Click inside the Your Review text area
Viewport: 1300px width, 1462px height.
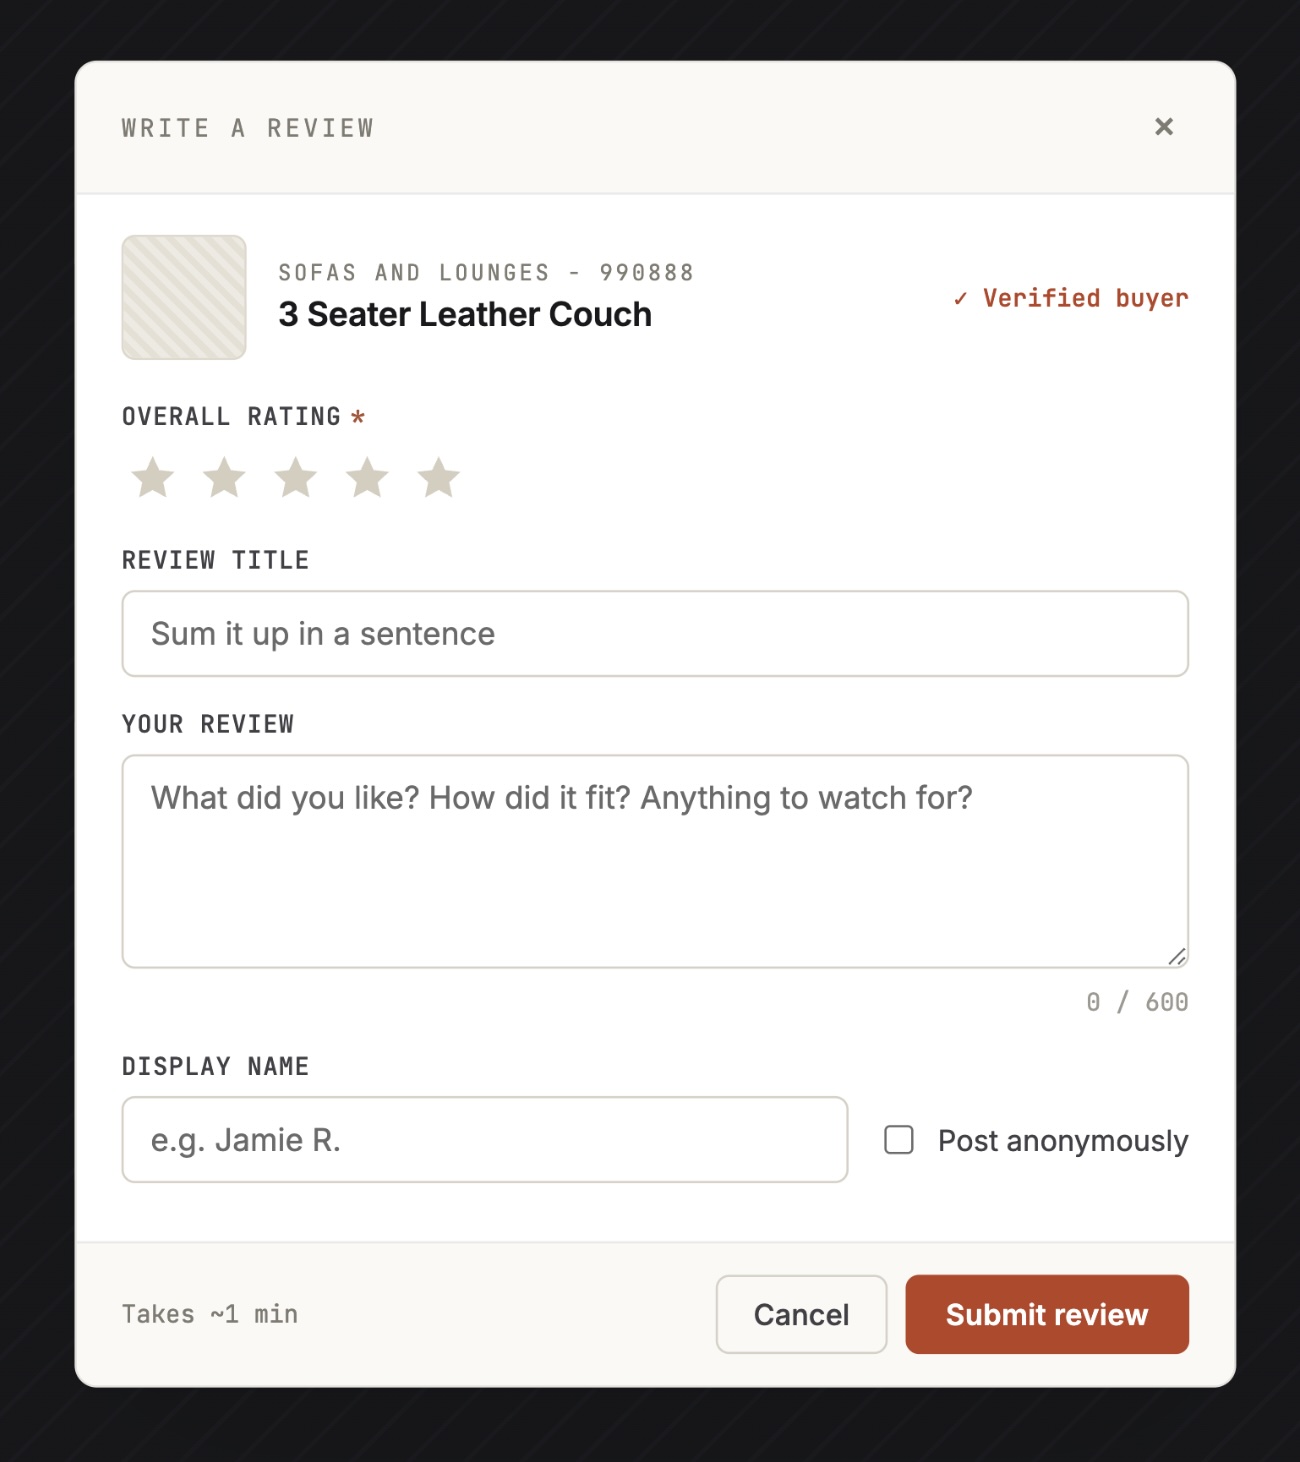(654, 855)
